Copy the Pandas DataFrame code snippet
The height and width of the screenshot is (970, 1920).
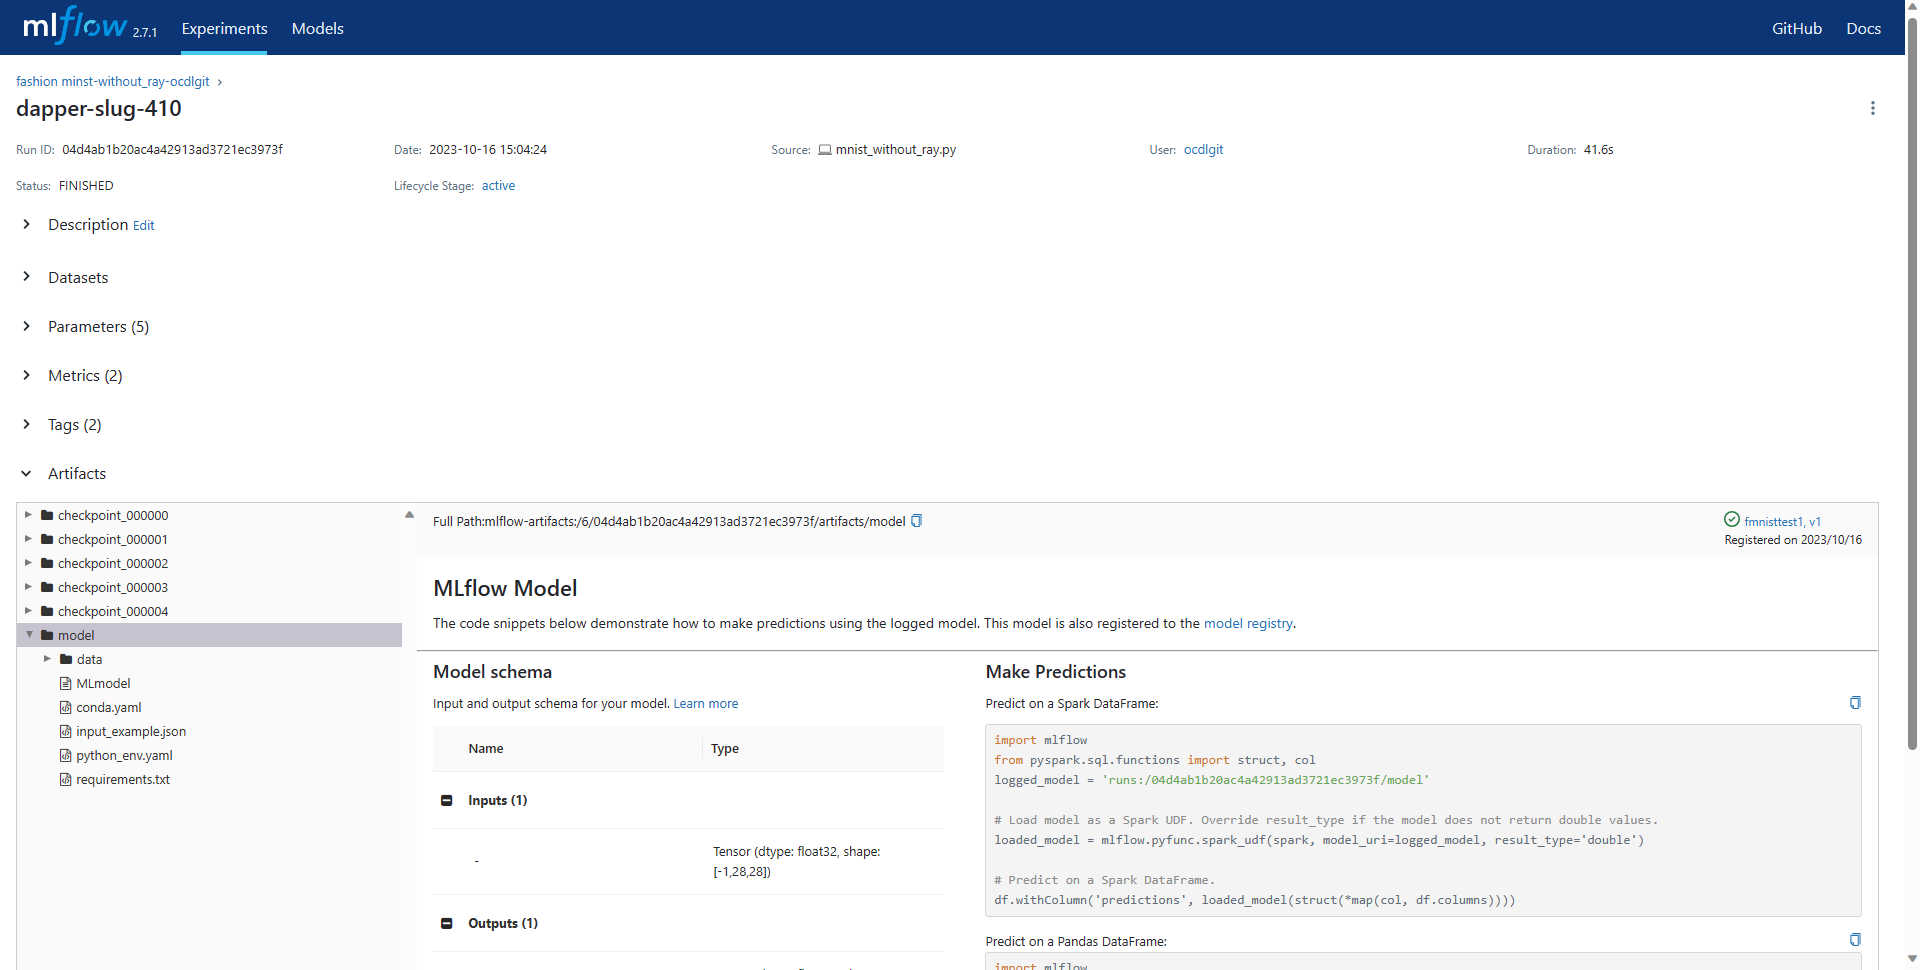pos(1855,940)
